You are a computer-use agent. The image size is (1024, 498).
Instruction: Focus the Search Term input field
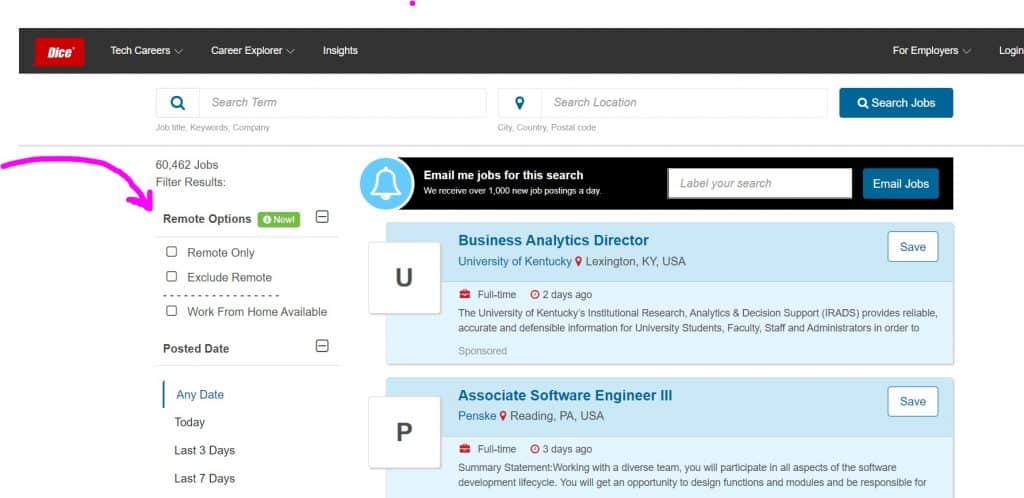342,103
